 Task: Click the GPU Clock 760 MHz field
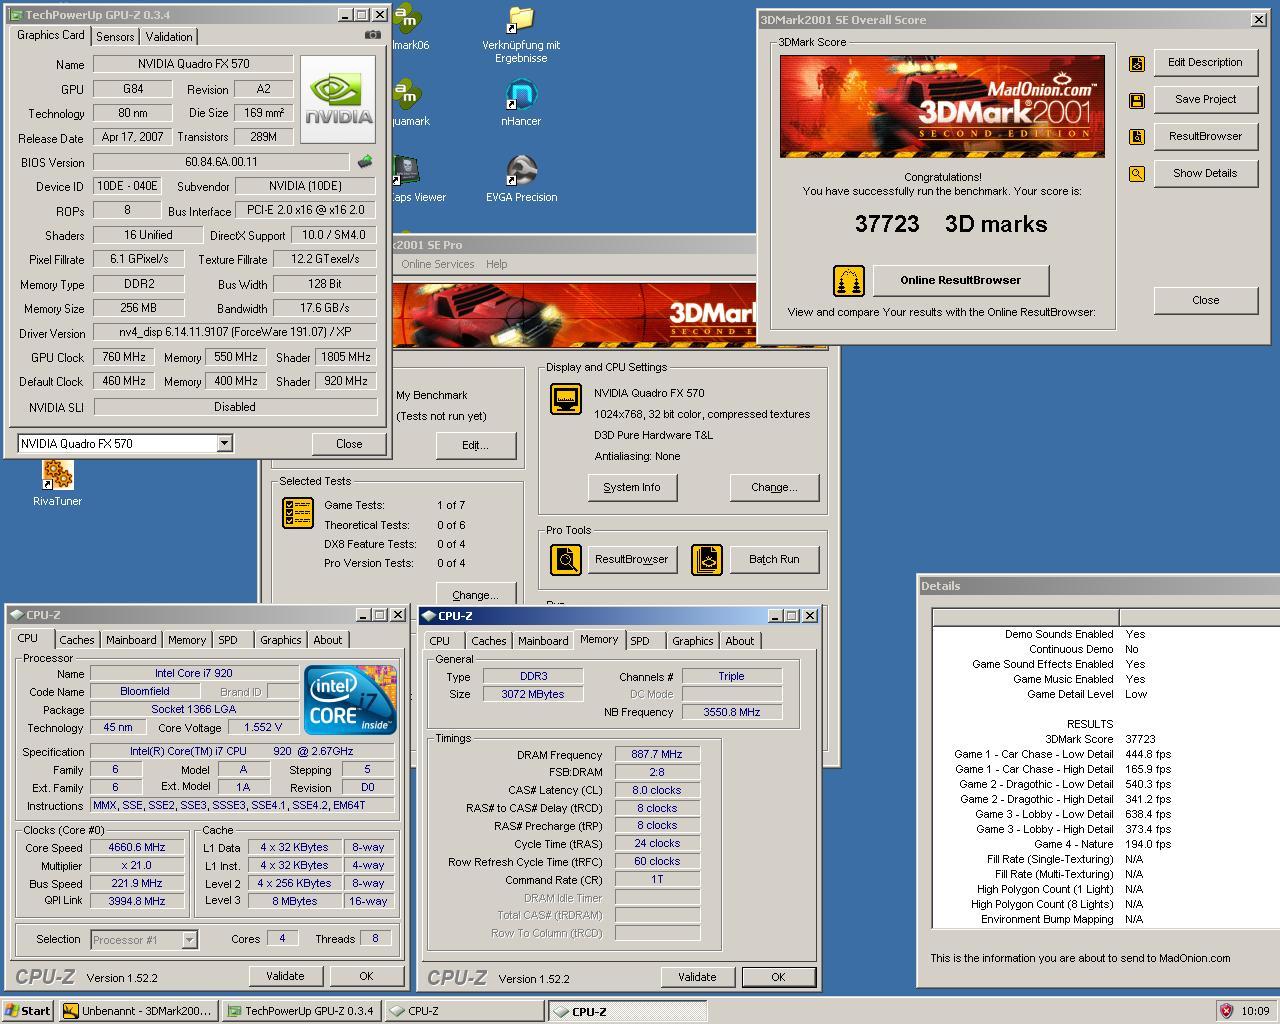click(x=123, y=357)
